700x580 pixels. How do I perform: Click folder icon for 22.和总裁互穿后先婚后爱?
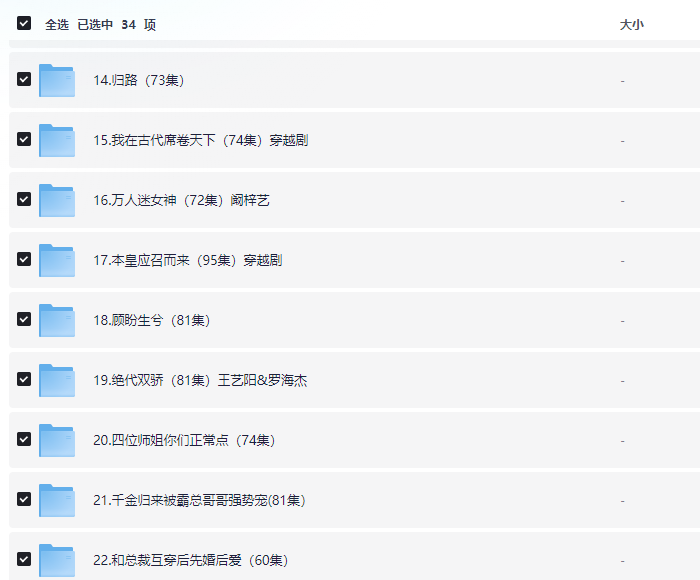coord(57,559)
